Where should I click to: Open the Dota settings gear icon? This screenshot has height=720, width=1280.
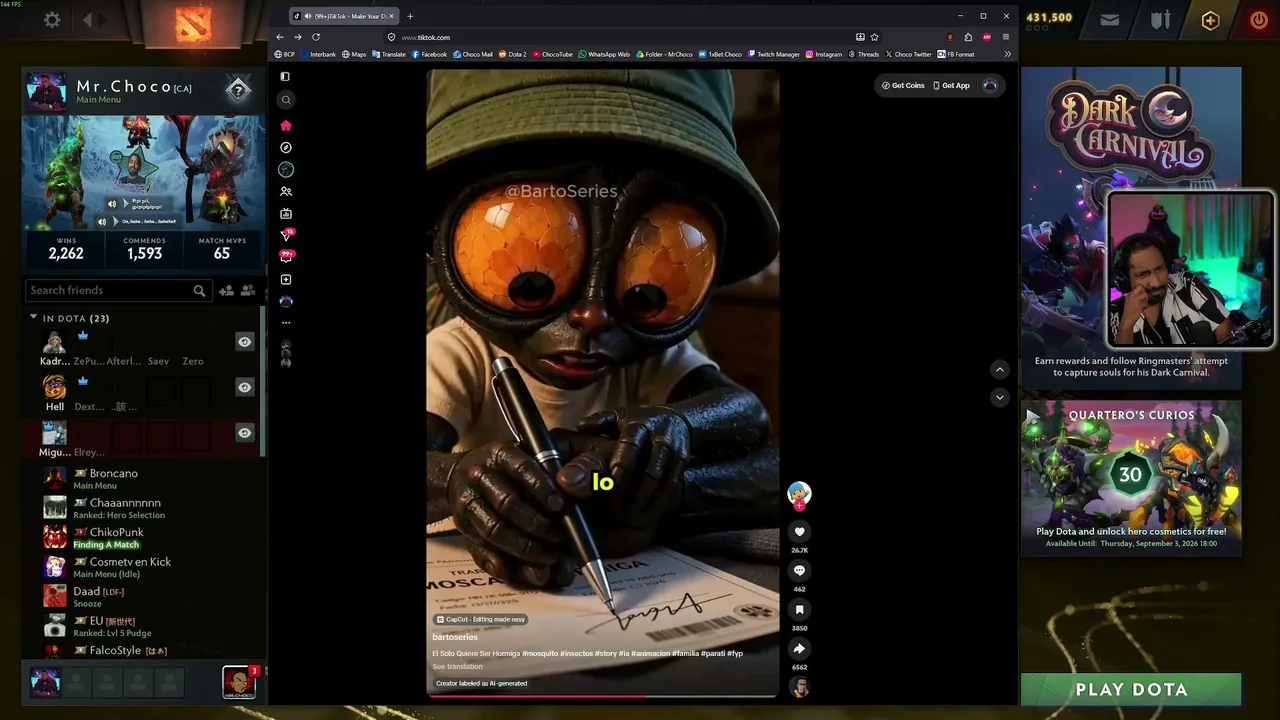(52, 20)
